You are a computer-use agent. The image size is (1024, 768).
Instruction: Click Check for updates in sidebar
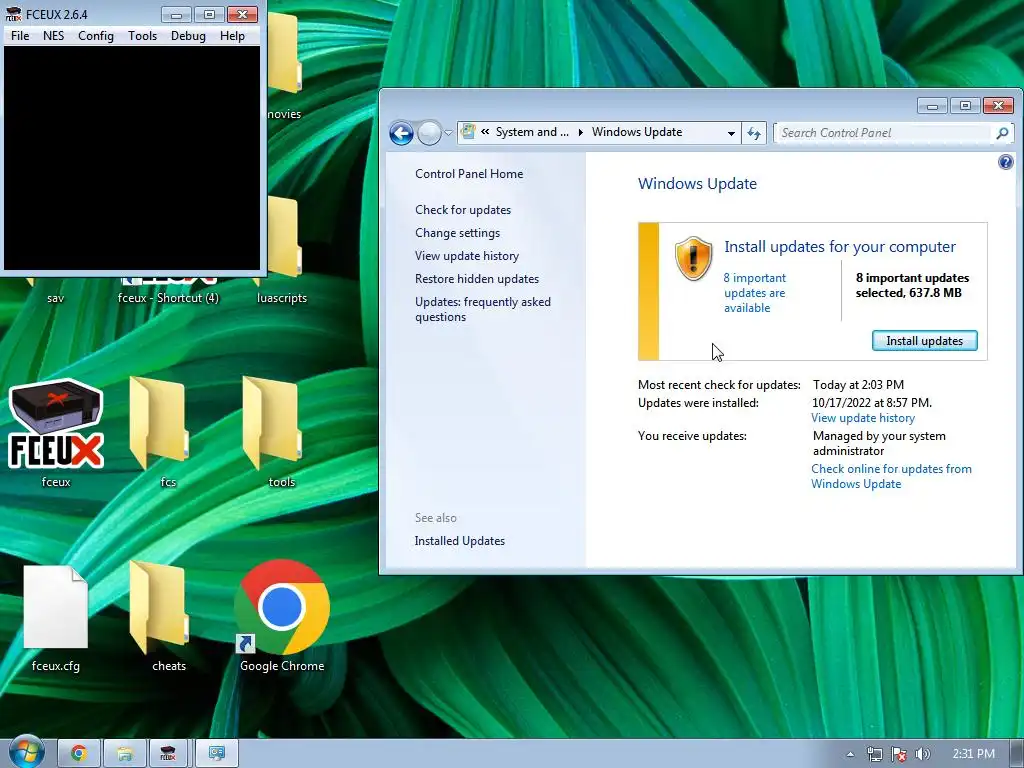463,210
